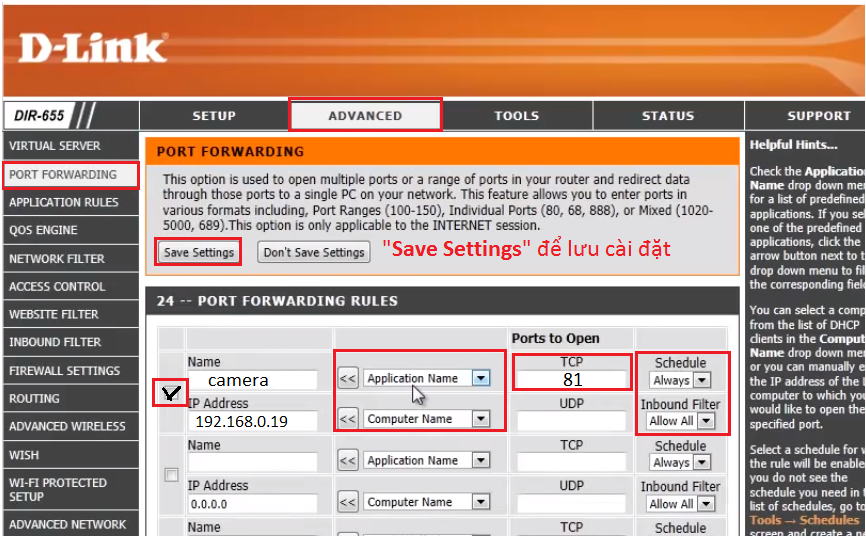Click second rule's IP Address 0.0.0.0 field

tap(252, 504)
